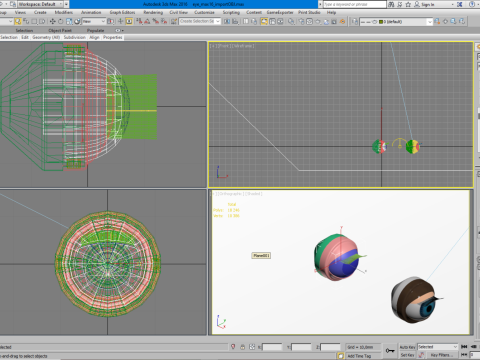This screenshot has height=360, width=480.
Task: Open the Customize menu
Action: [x=204, y=12]
